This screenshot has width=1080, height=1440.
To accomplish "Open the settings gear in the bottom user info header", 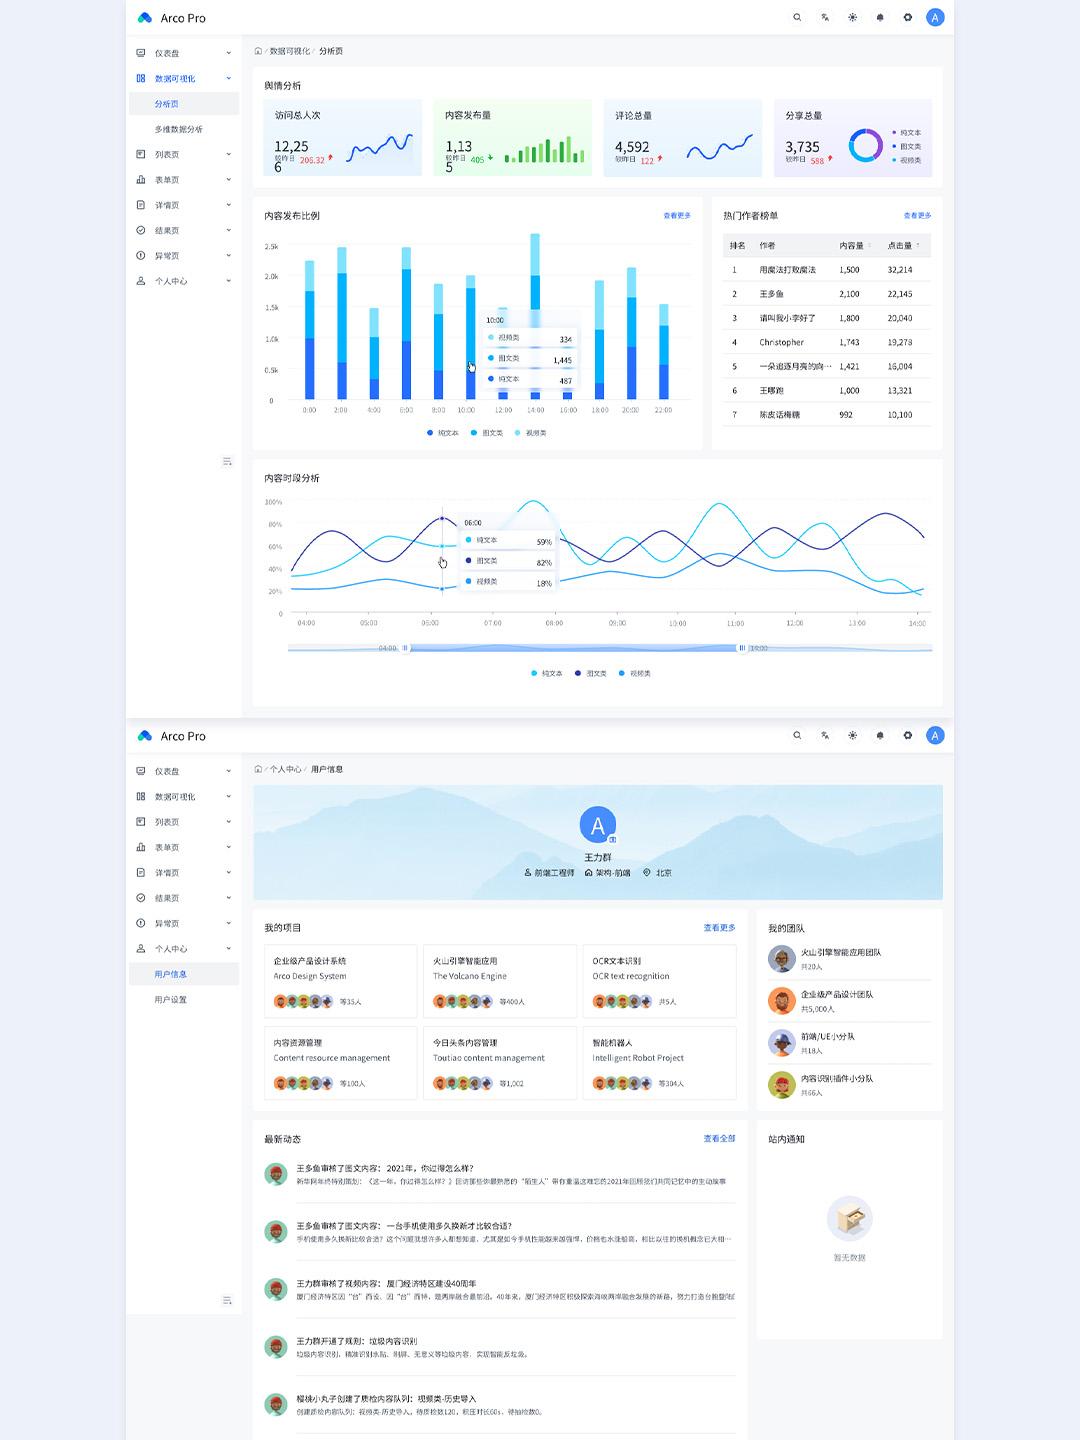I will [x=908, y=736].
